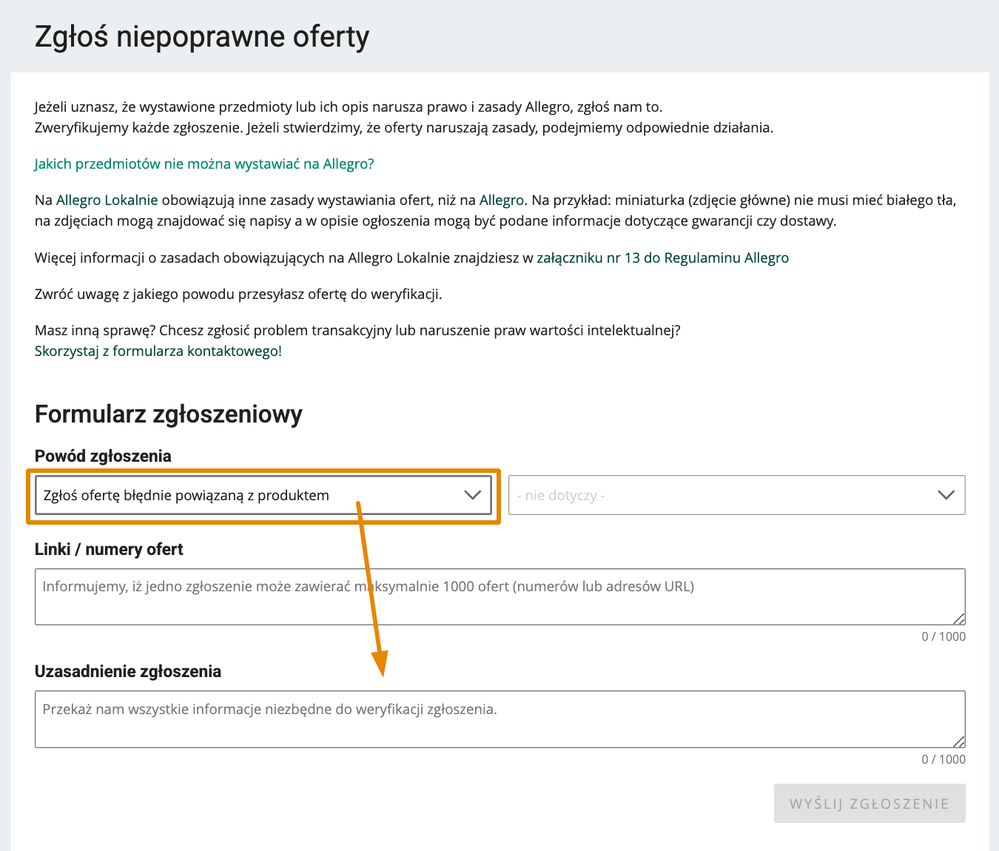Open the 'Powód zgłoszenia' reason dropdown
Screen dimensions: 999x851
tap(263, 495)
